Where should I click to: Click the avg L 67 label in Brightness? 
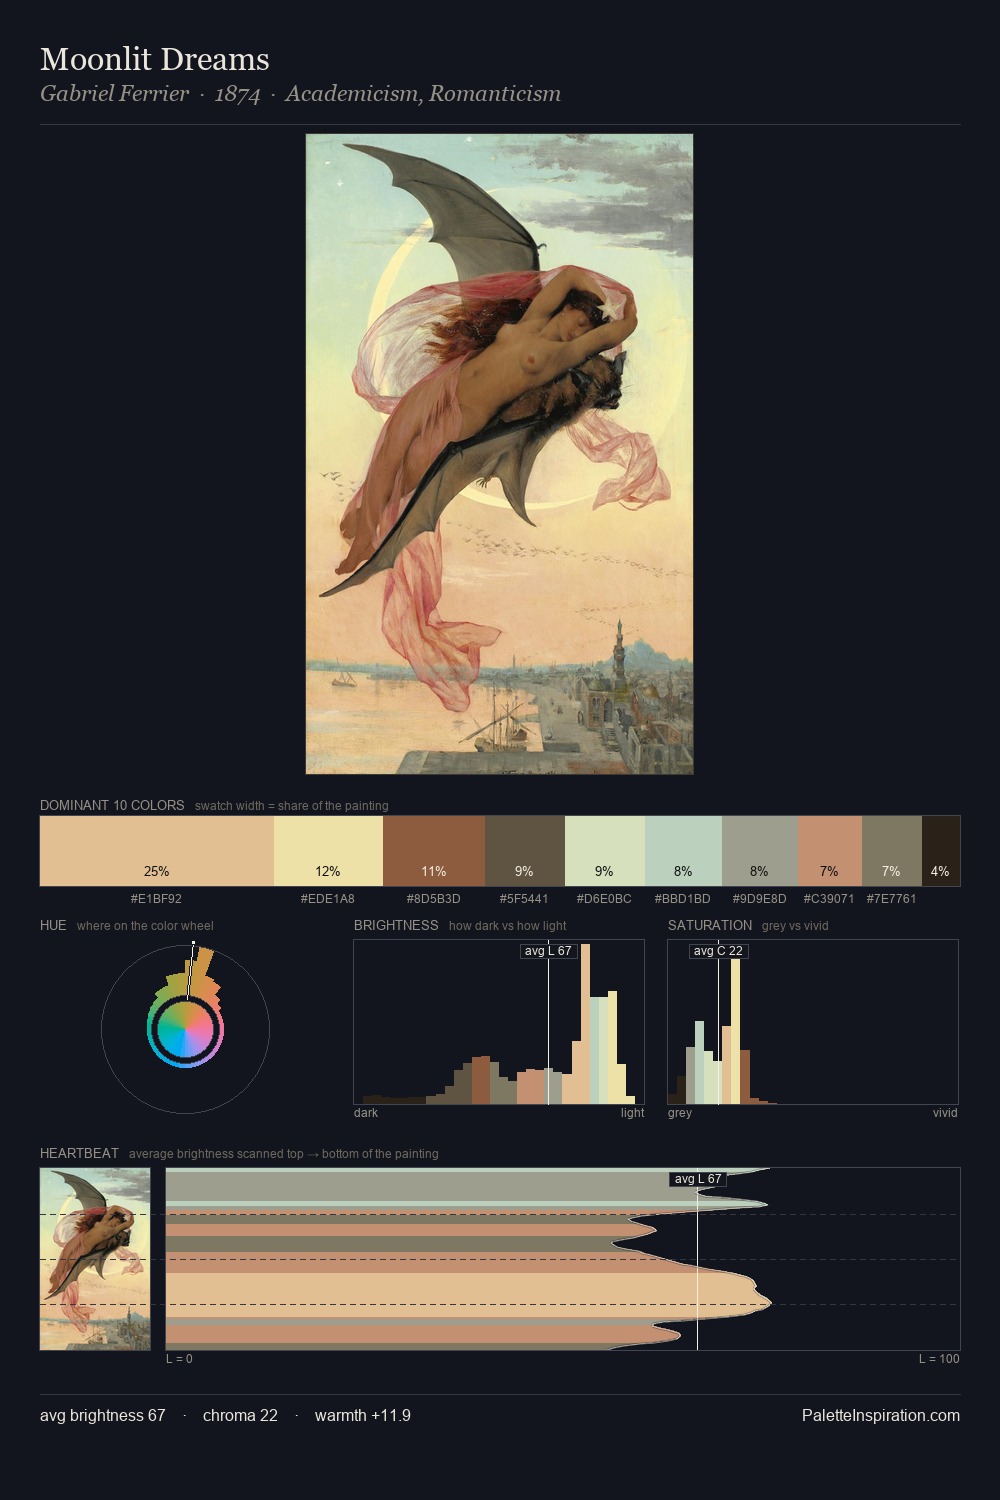[549, 951]
